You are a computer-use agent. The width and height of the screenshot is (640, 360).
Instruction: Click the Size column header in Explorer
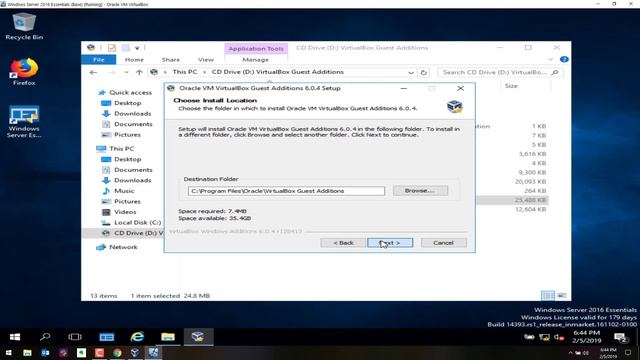coord(511,86)
